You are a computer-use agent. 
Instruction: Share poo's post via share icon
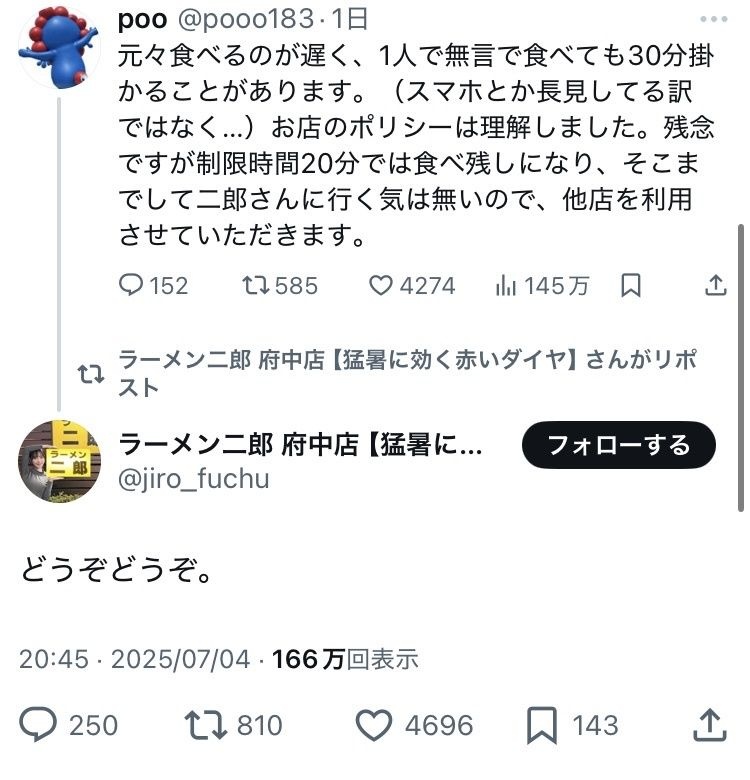click(715, 286)
